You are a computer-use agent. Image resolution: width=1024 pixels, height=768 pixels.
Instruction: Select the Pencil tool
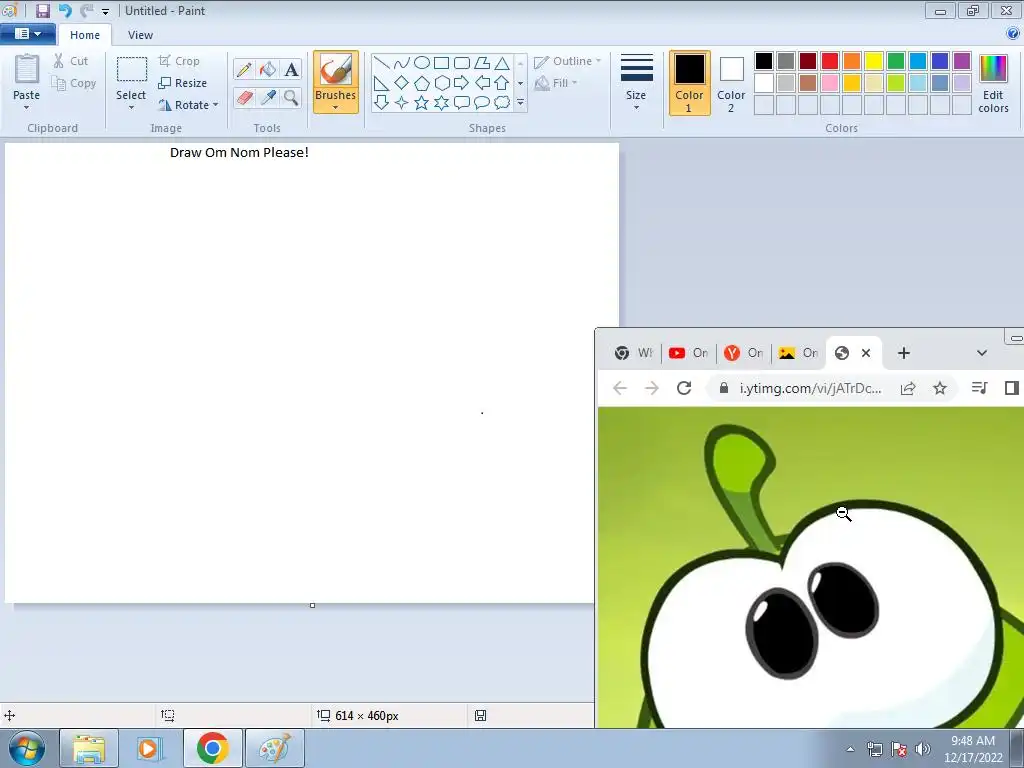pos(244,69)
